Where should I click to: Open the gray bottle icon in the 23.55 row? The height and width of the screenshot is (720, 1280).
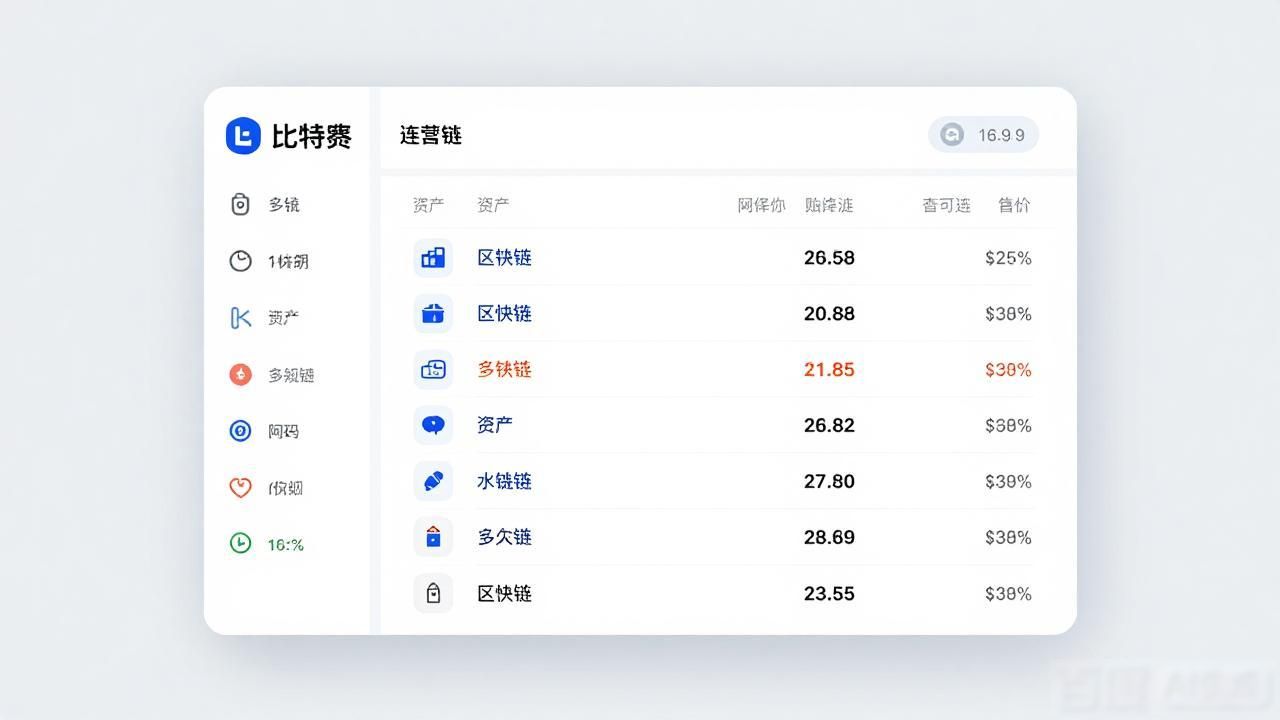433,594
